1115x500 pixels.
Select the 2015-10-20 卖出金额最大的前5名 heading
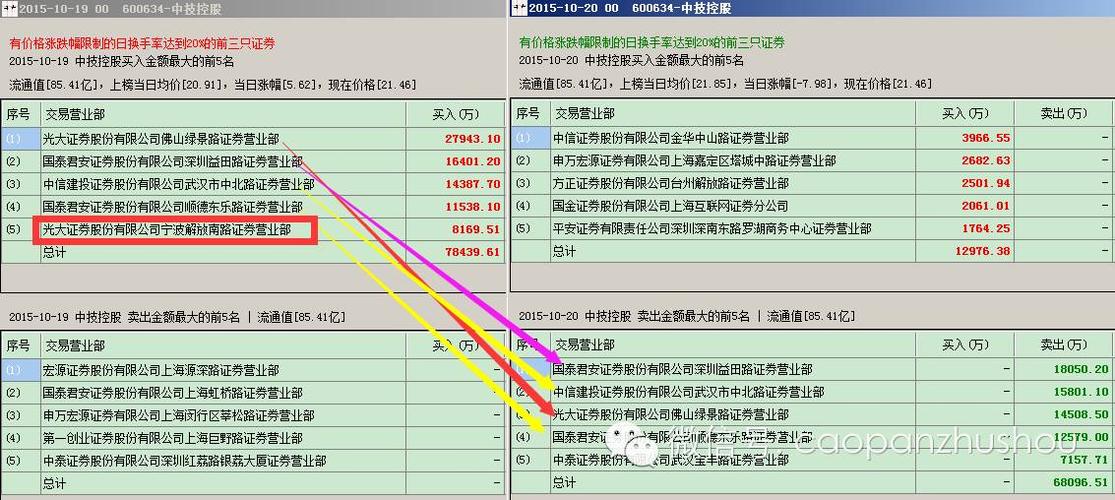pyautogui.click(x=687, y=316)
